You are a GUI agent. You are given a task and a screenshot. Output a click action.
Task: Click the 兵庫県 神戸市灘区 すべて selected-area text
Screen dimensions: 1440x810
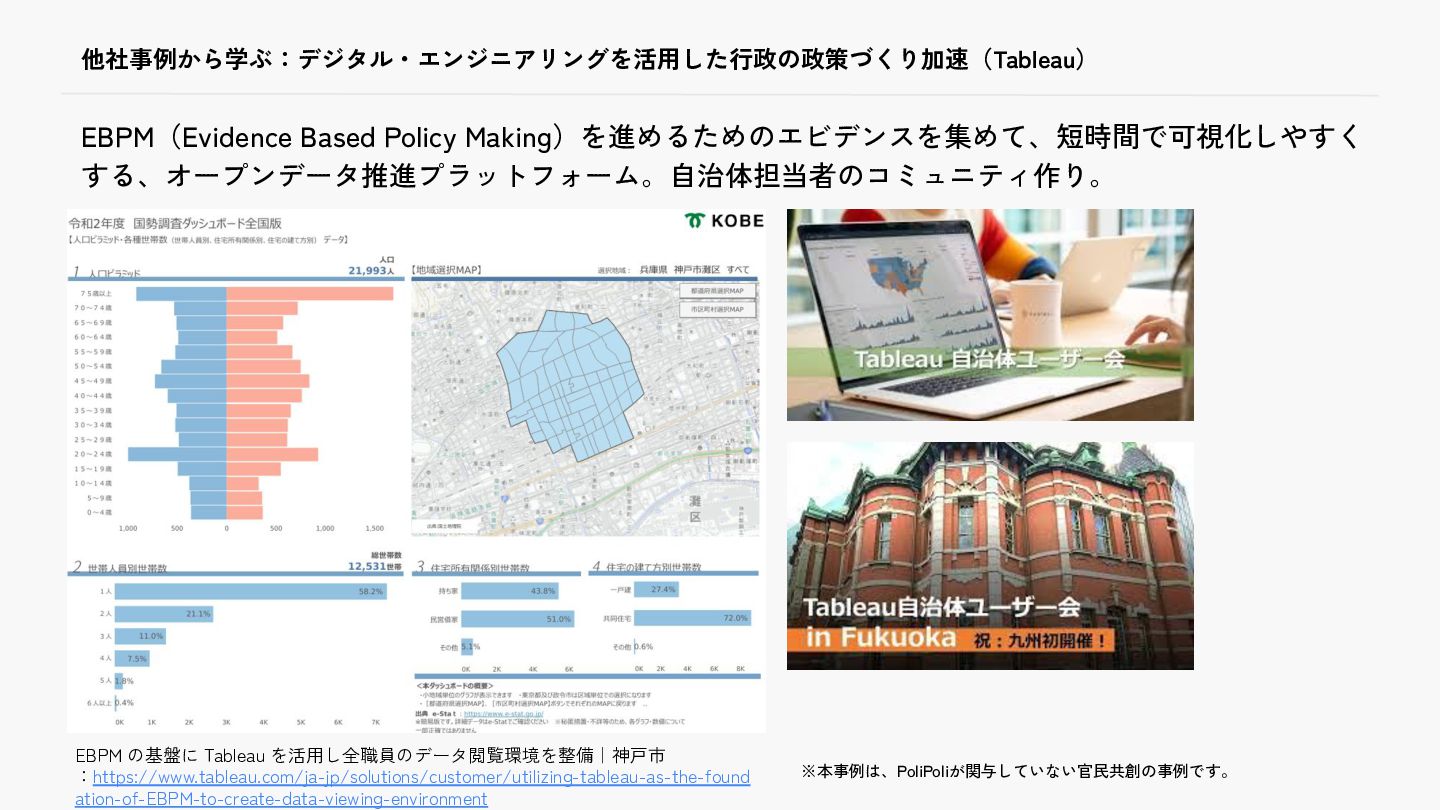692,270
